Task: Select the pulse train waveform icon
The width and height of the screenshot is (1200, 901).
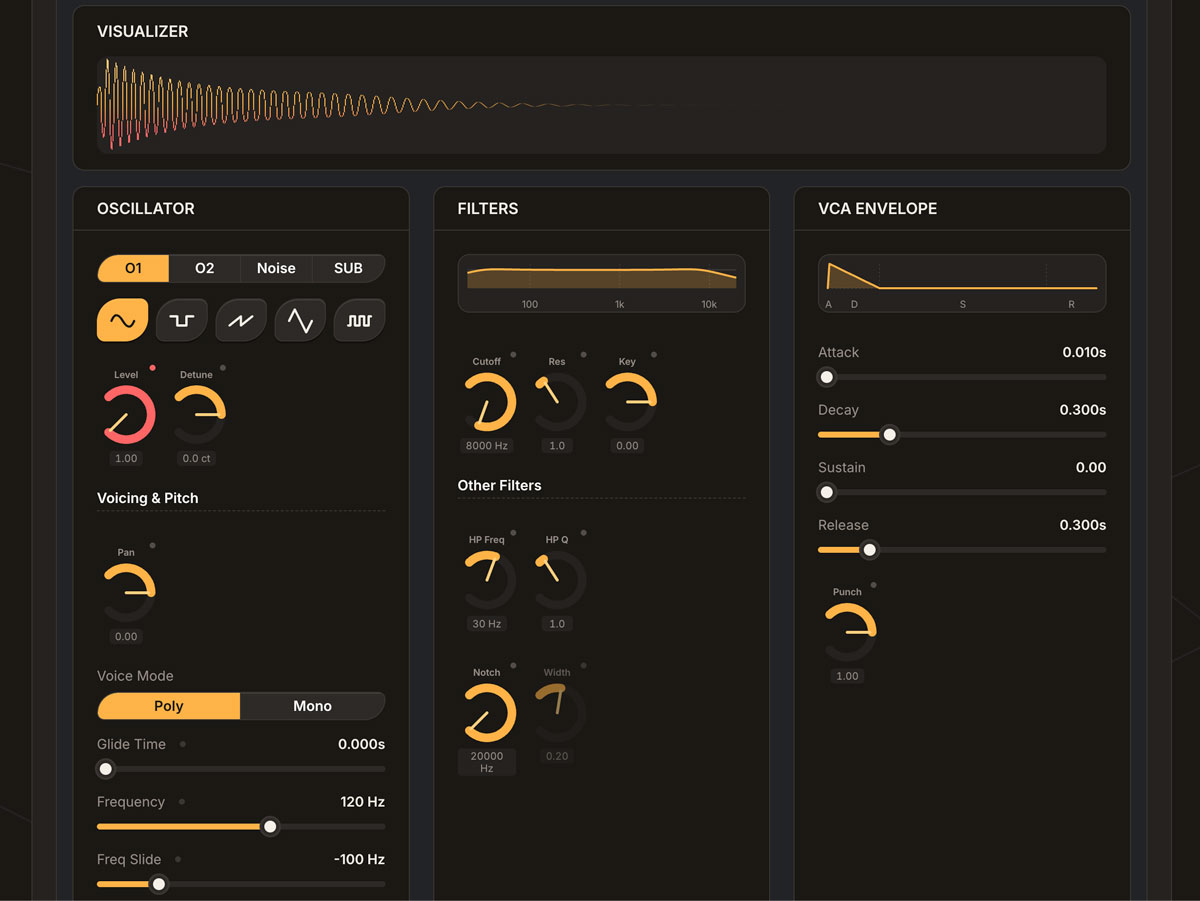Action: tap(359, 320)
